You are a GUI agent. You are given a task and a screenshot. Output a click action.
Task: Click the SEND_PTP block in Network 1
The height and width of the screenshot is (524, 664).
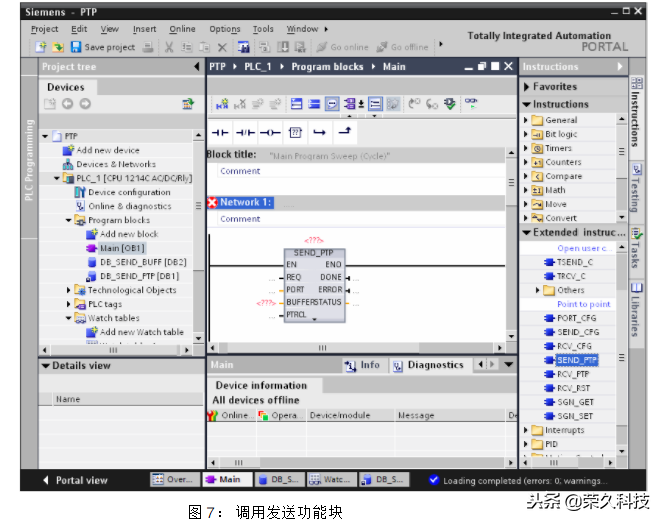tap(314, 285)
